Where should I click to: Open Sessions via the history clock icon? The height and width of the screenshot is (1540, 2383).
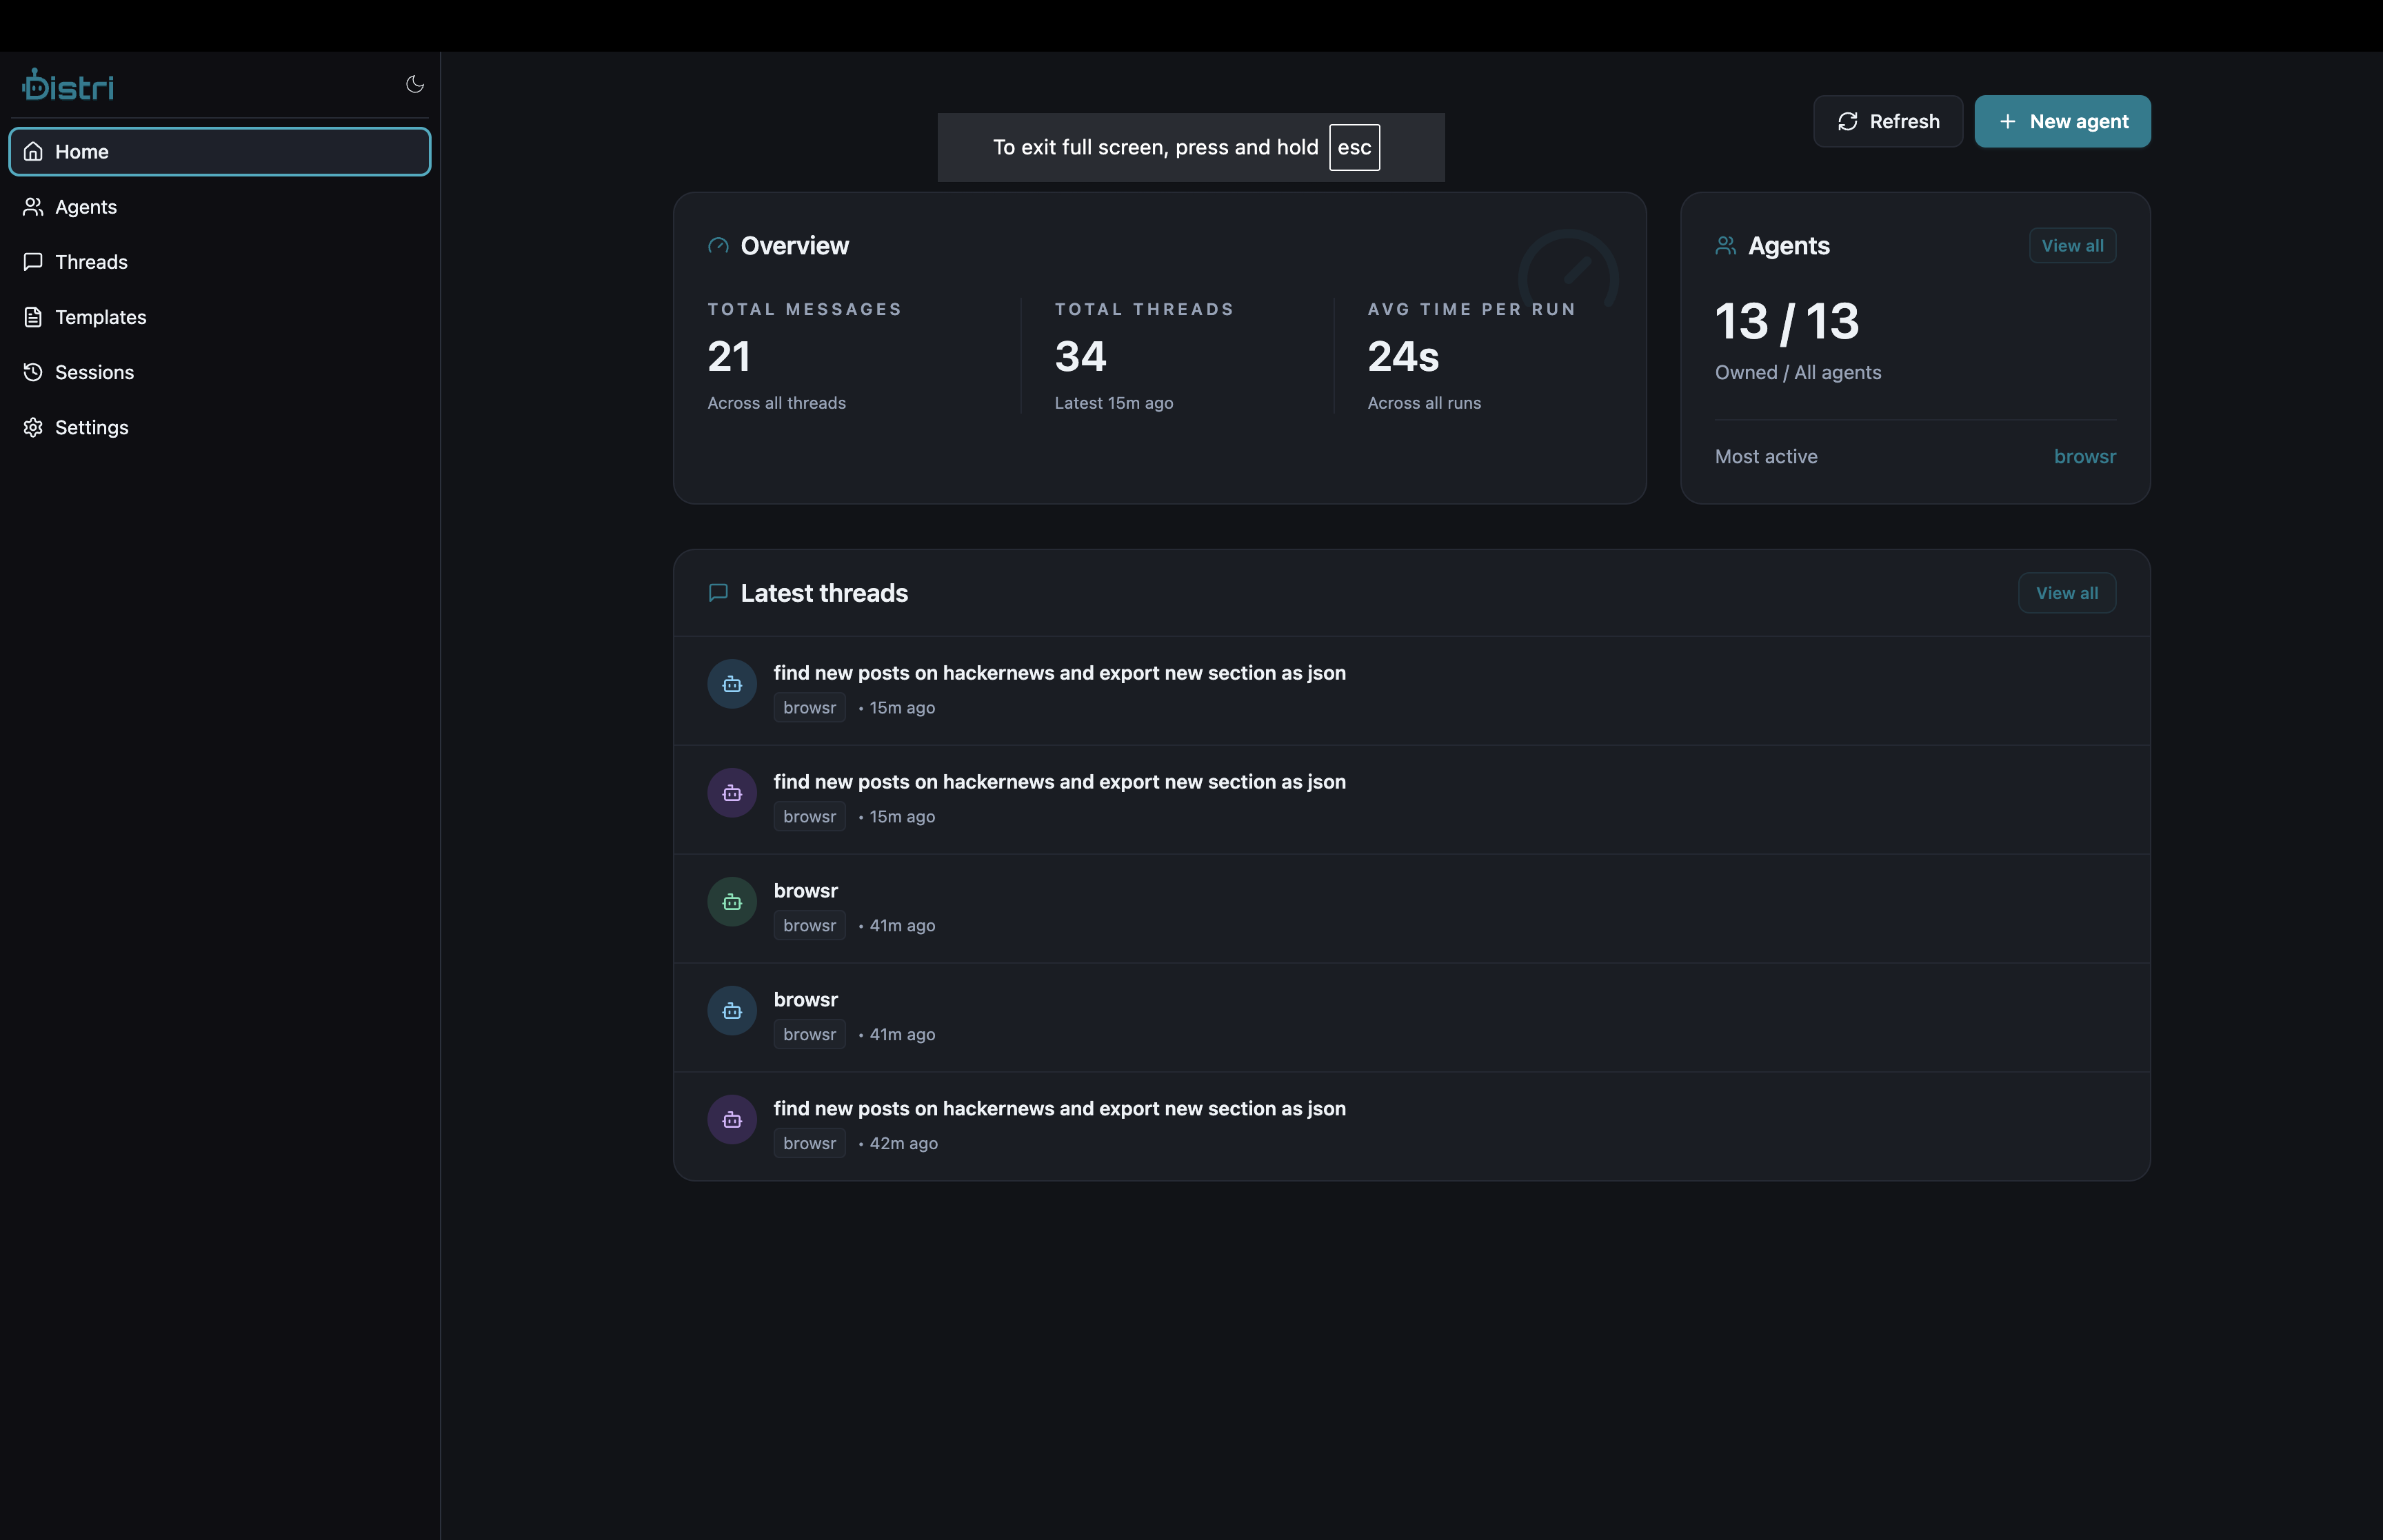coord(33,372)
